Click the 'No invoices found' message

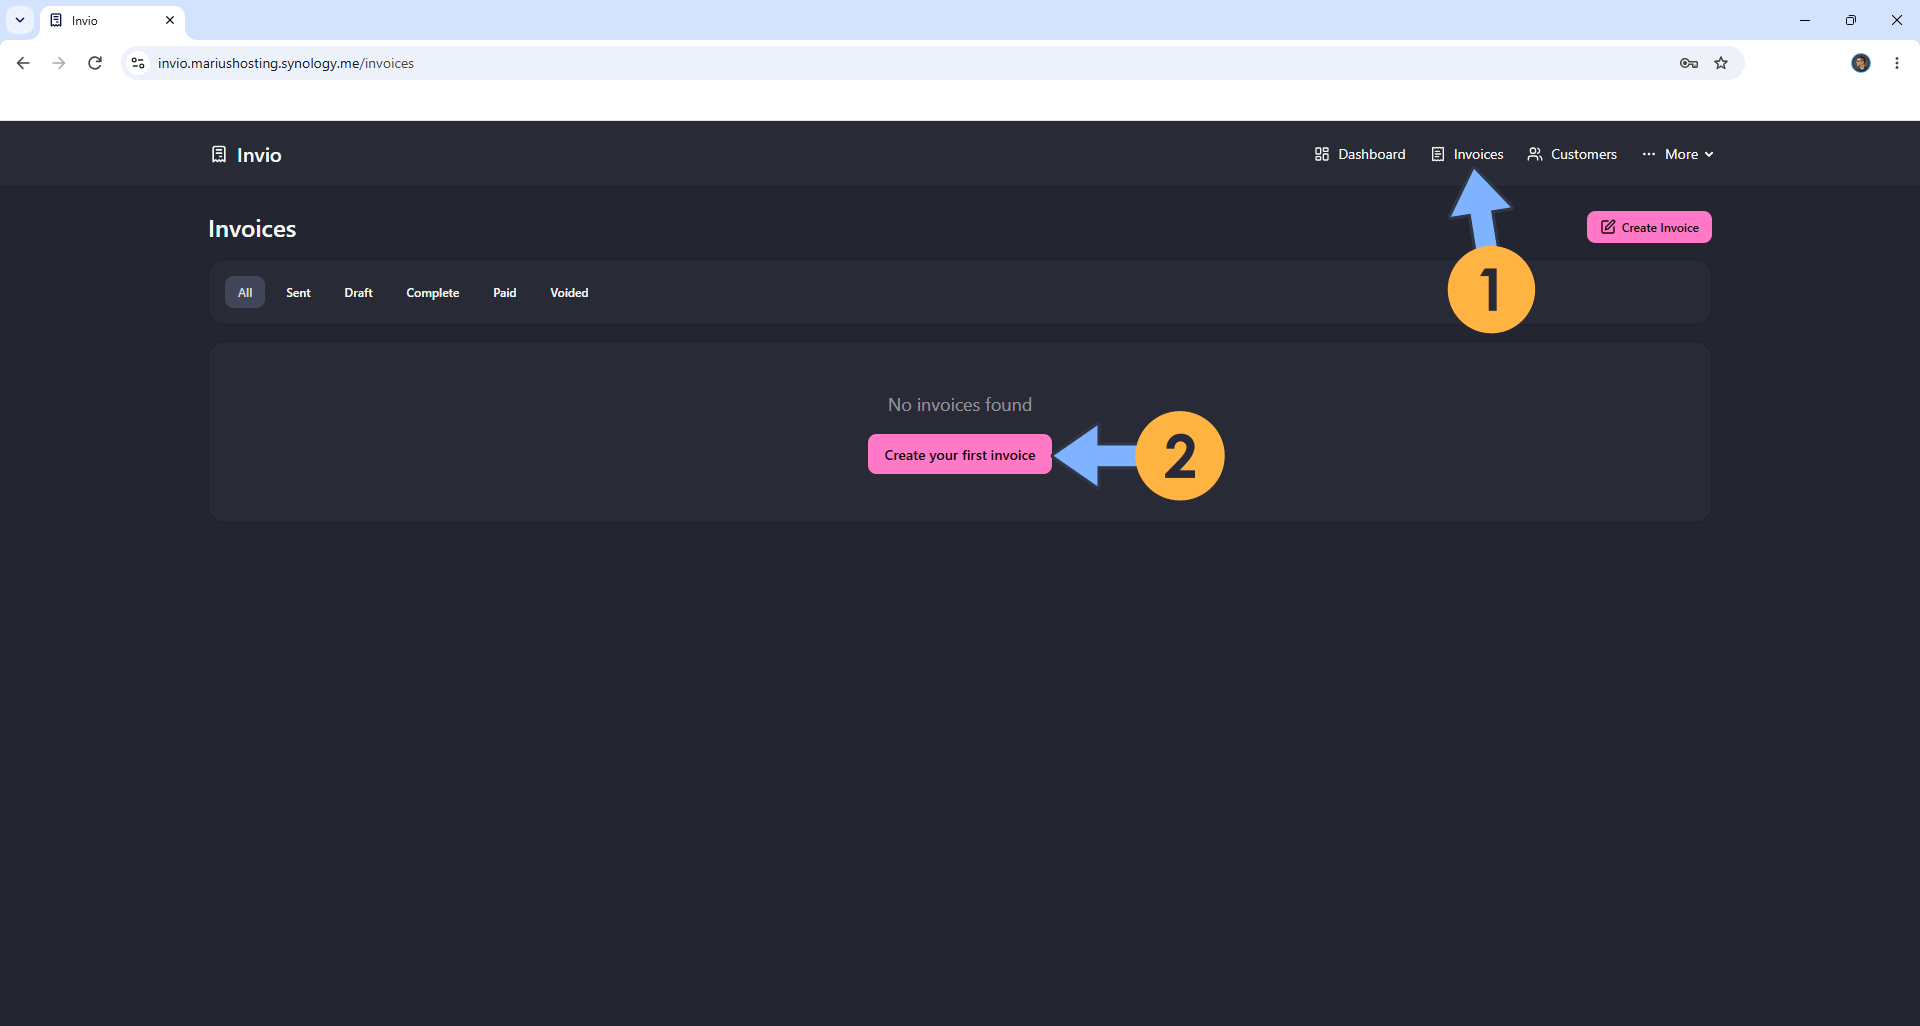tap(960, 405)
